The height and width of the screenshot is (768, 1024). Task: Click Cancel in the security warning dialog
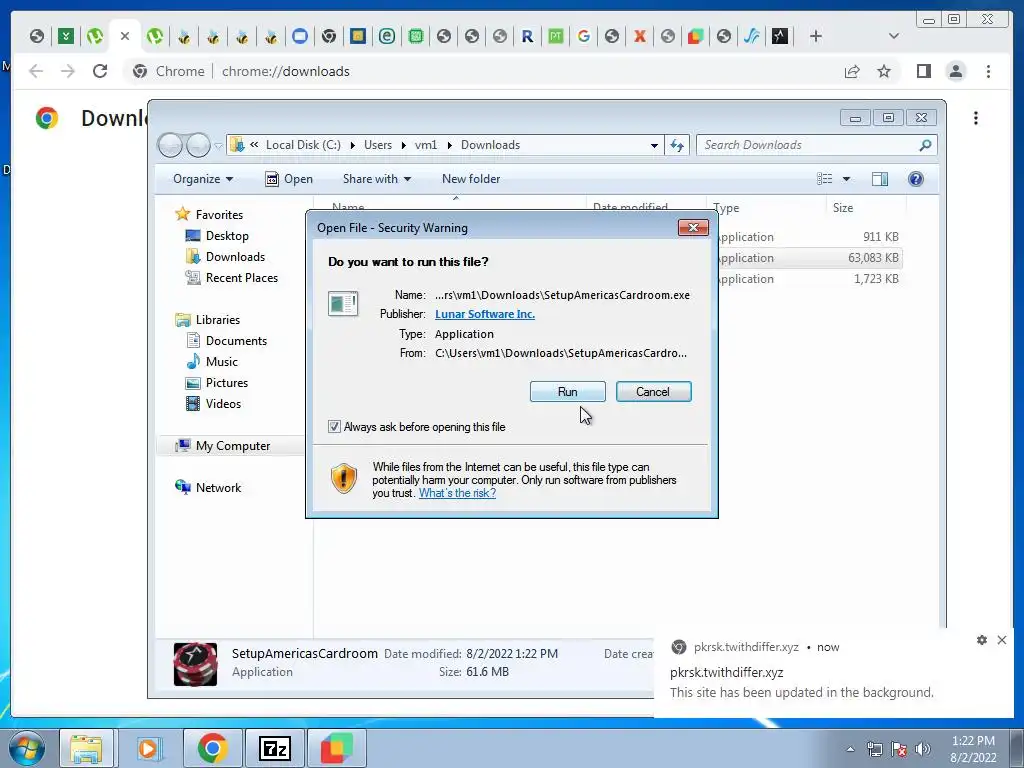coord(653,392)
